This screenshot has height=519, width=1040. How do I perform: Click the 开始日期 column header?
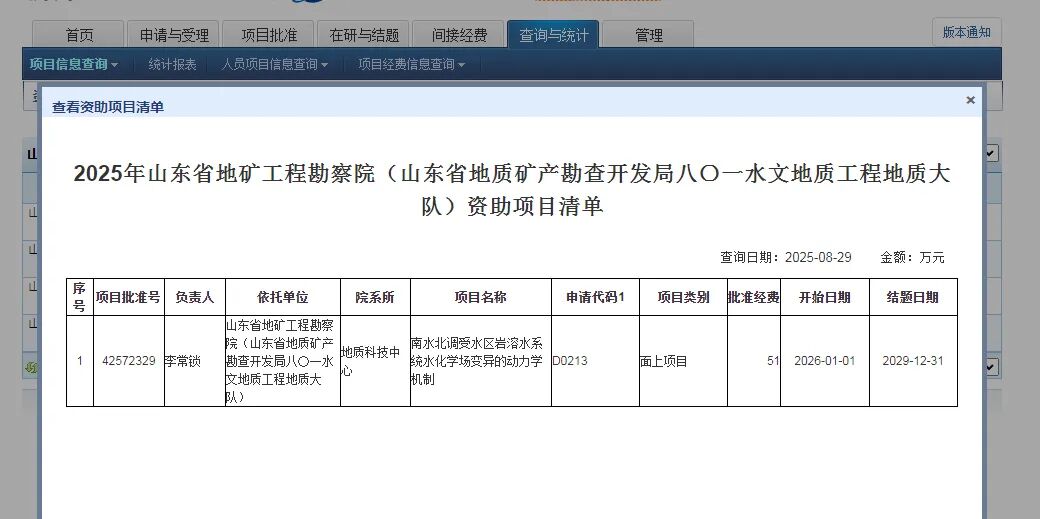point(824,297)
